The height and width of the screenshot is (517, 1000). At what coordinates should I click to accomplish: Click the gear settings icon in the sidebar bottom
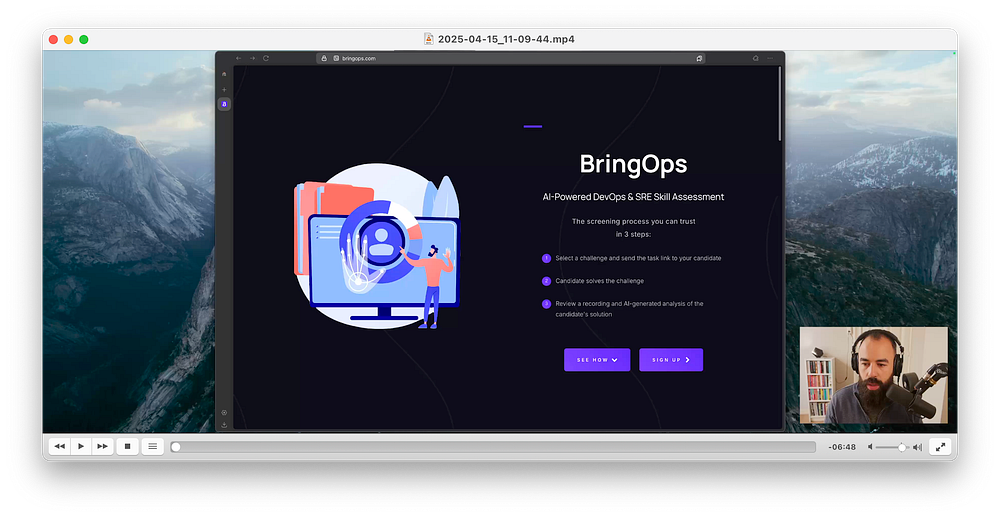(224, 412)
